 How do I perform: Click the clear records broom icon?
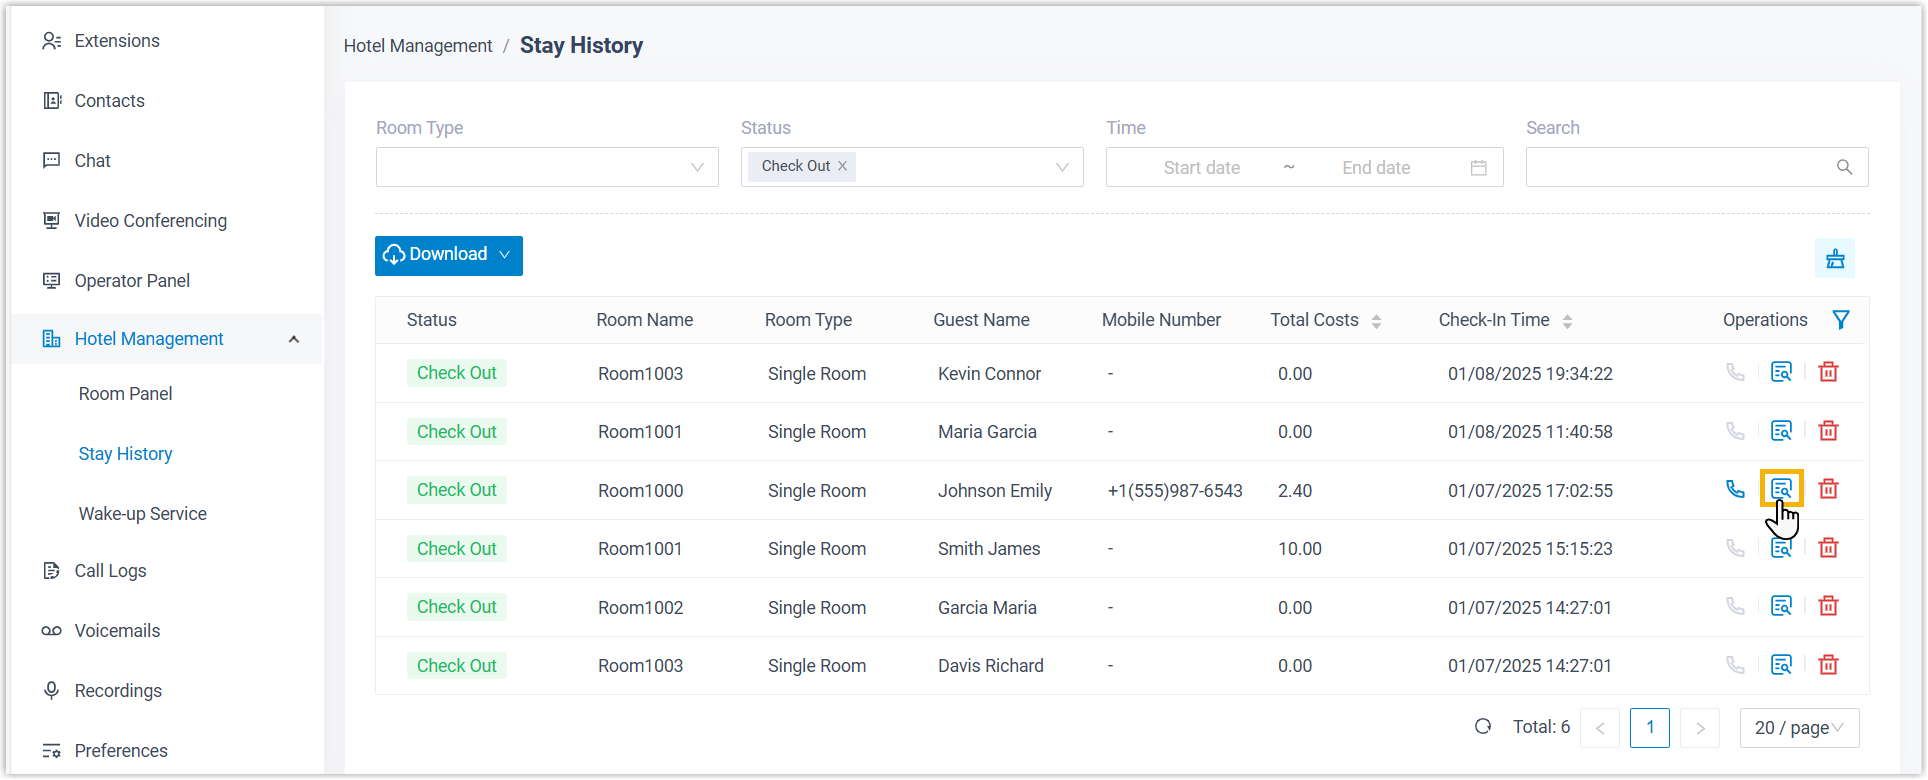tap(1835, 259)
